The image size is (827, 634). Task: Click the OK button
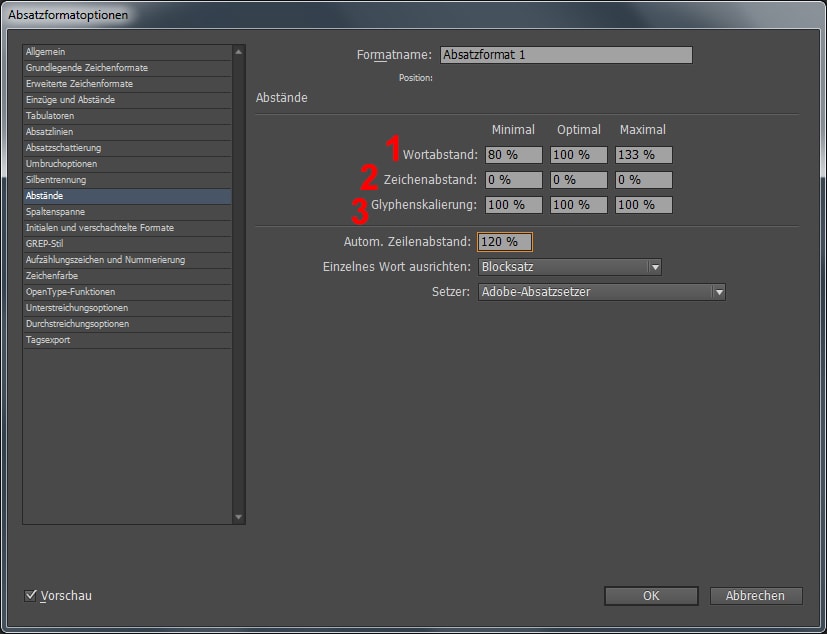pos(650,596)
